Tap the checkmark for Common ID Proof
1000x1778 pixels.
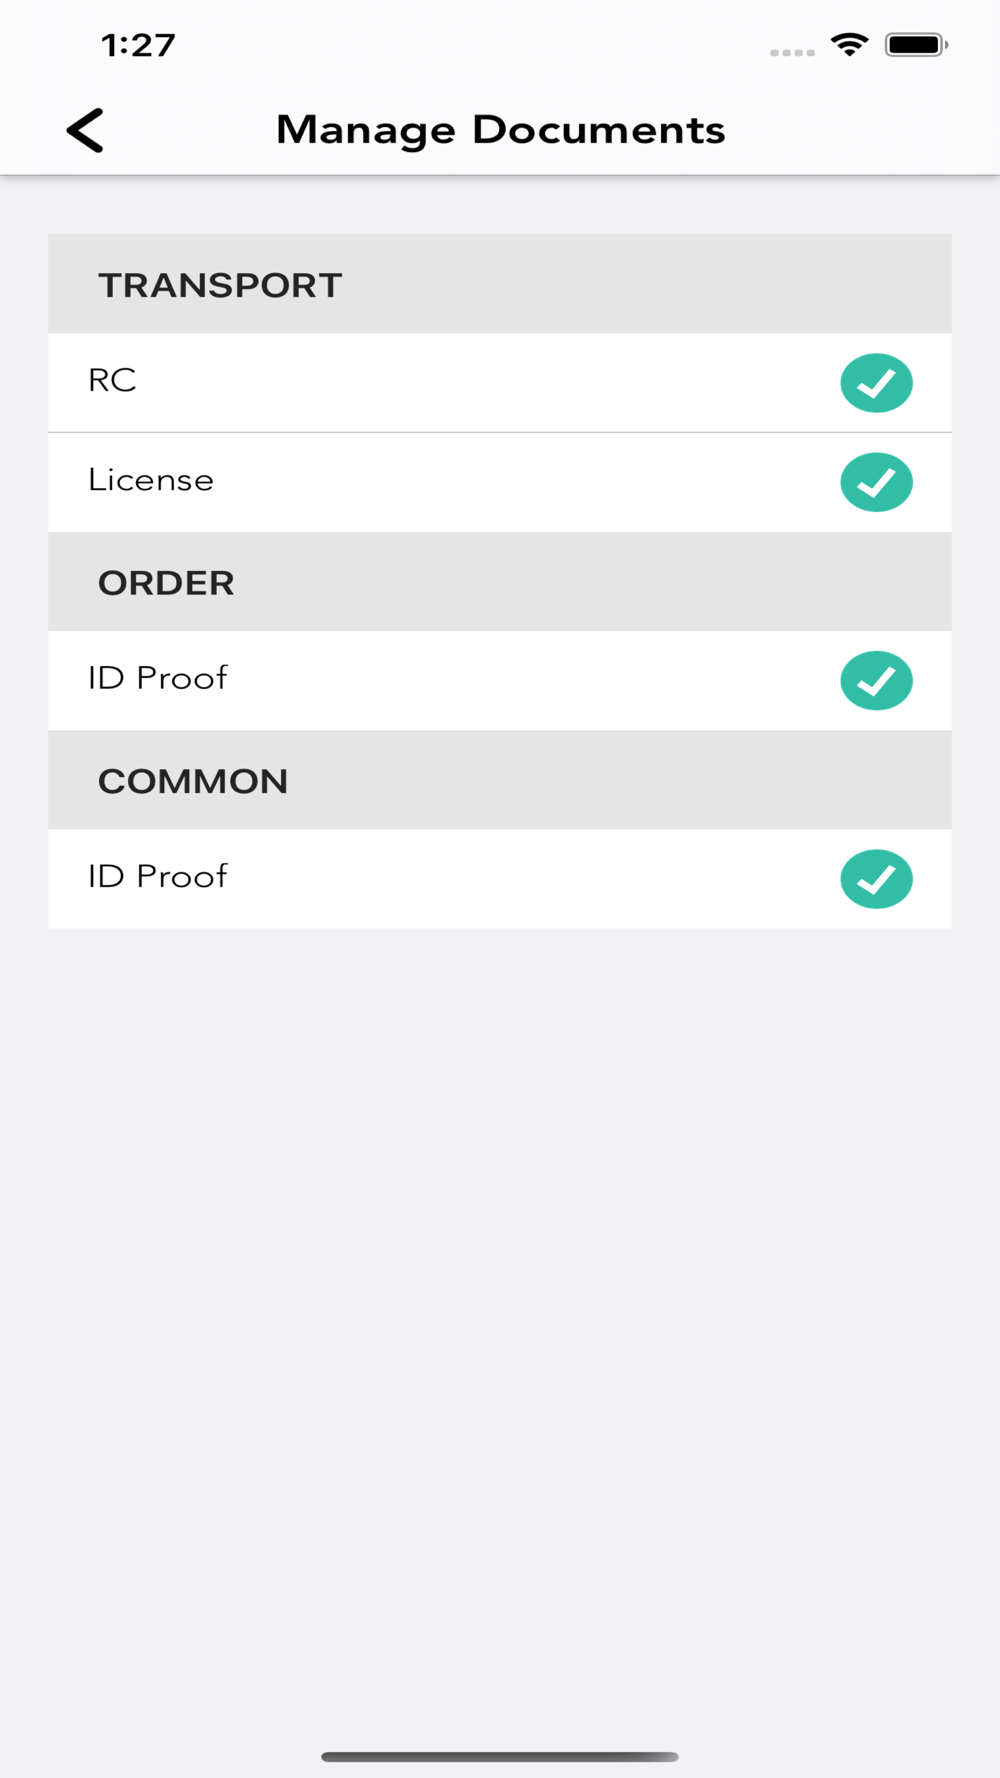[876, 879]
